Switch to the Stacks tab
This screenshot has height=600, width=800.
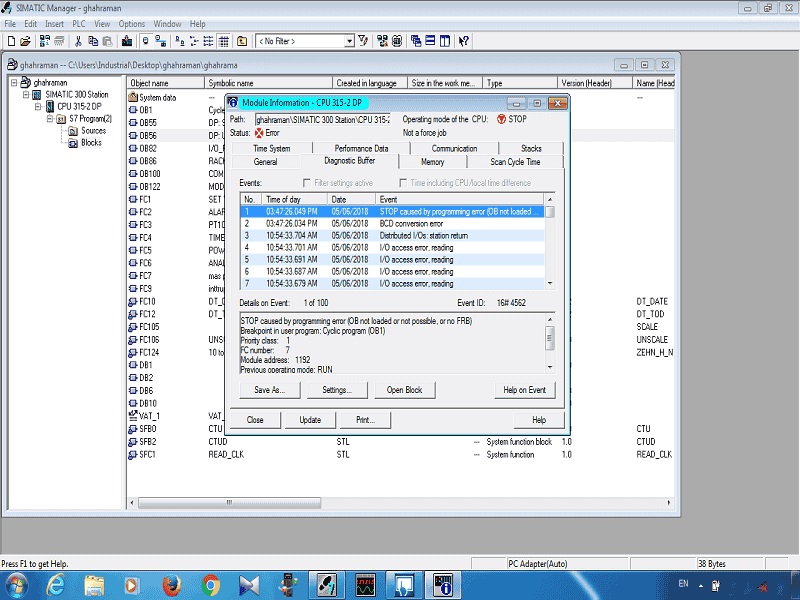click(531, 148)
